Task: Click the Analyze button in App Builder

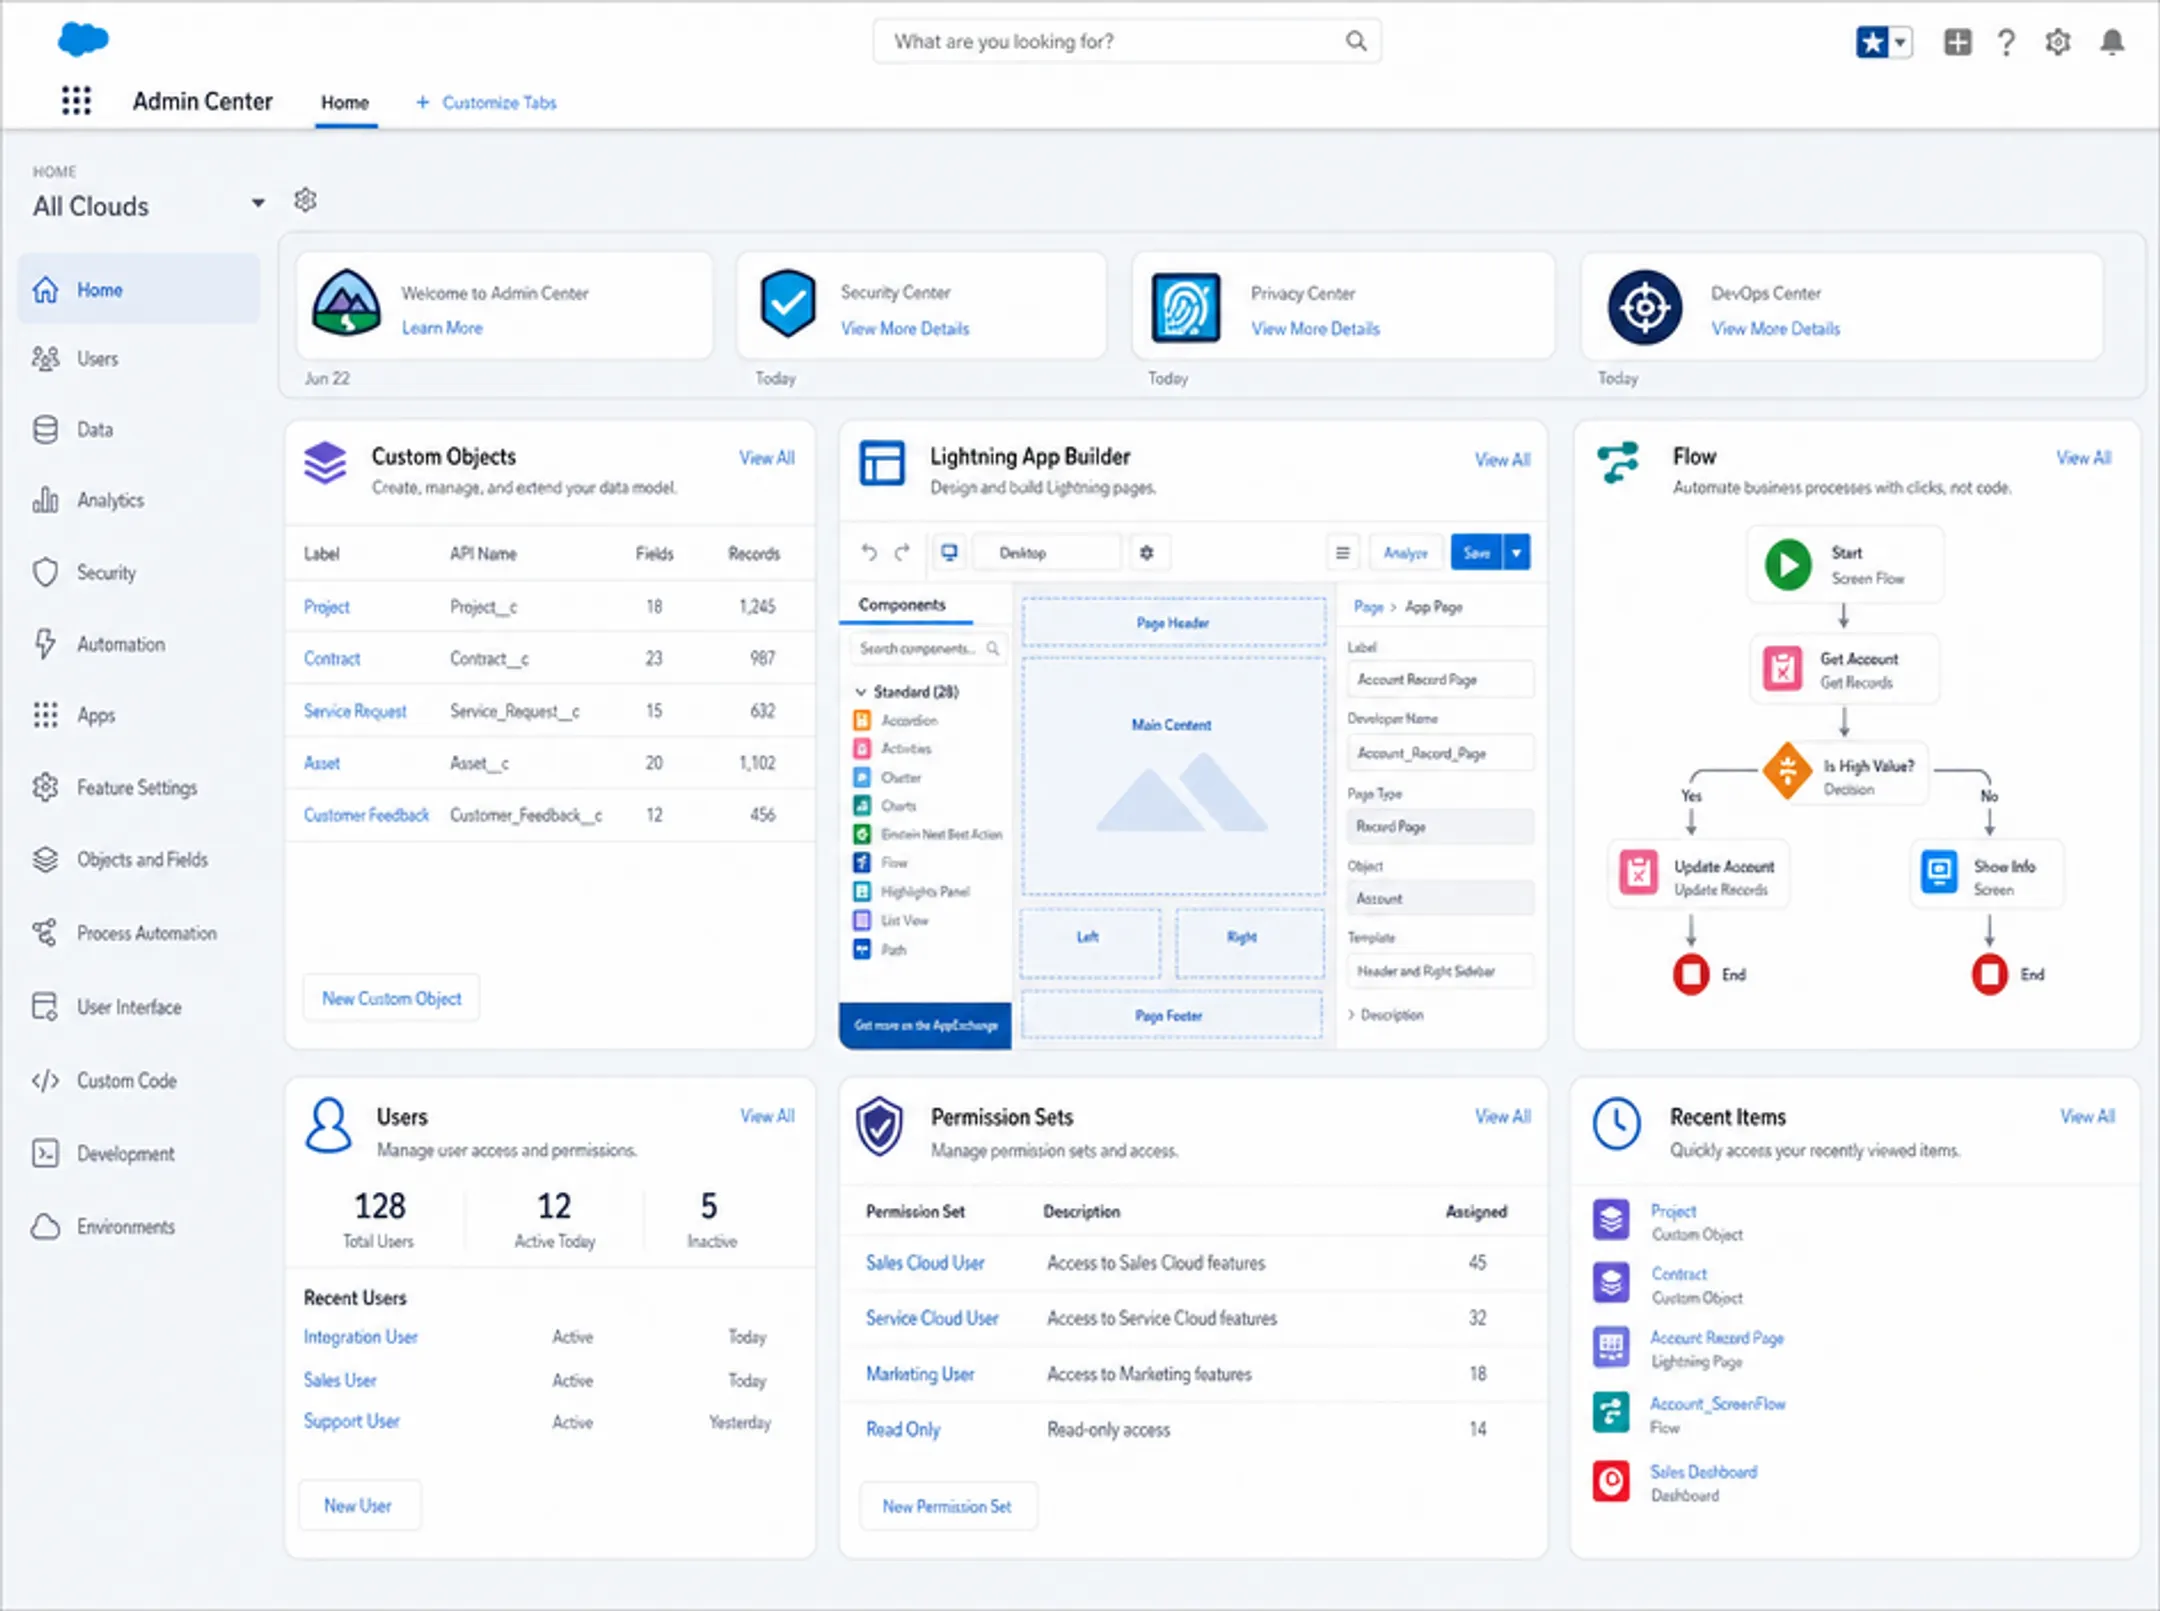Action: [1405, 552]
